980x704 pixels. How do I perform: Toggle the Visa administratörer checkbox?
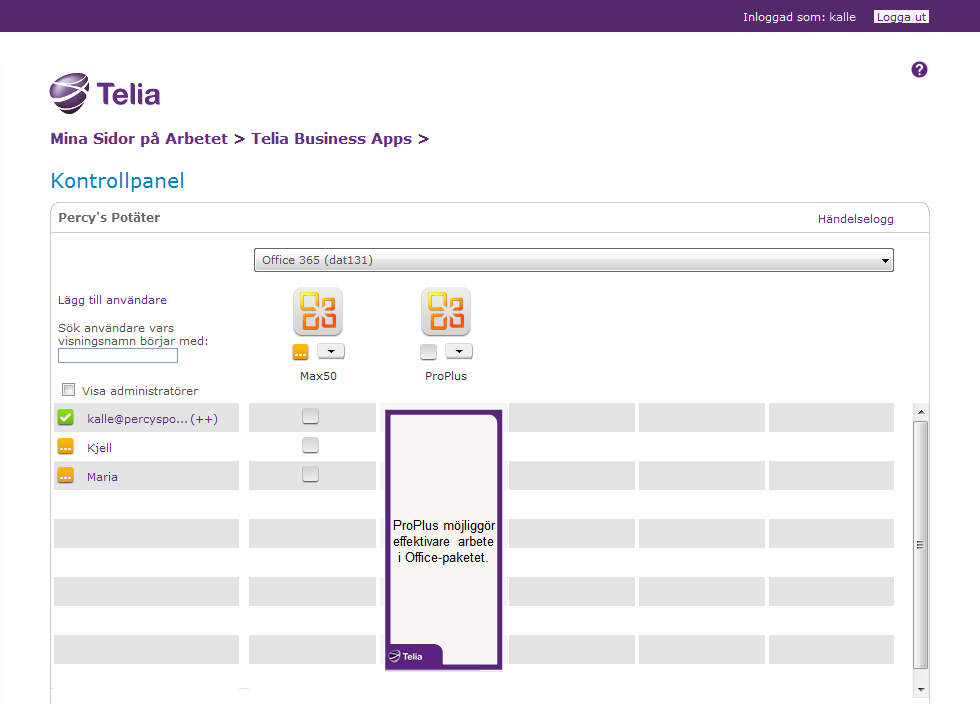(x=69, y=390)
